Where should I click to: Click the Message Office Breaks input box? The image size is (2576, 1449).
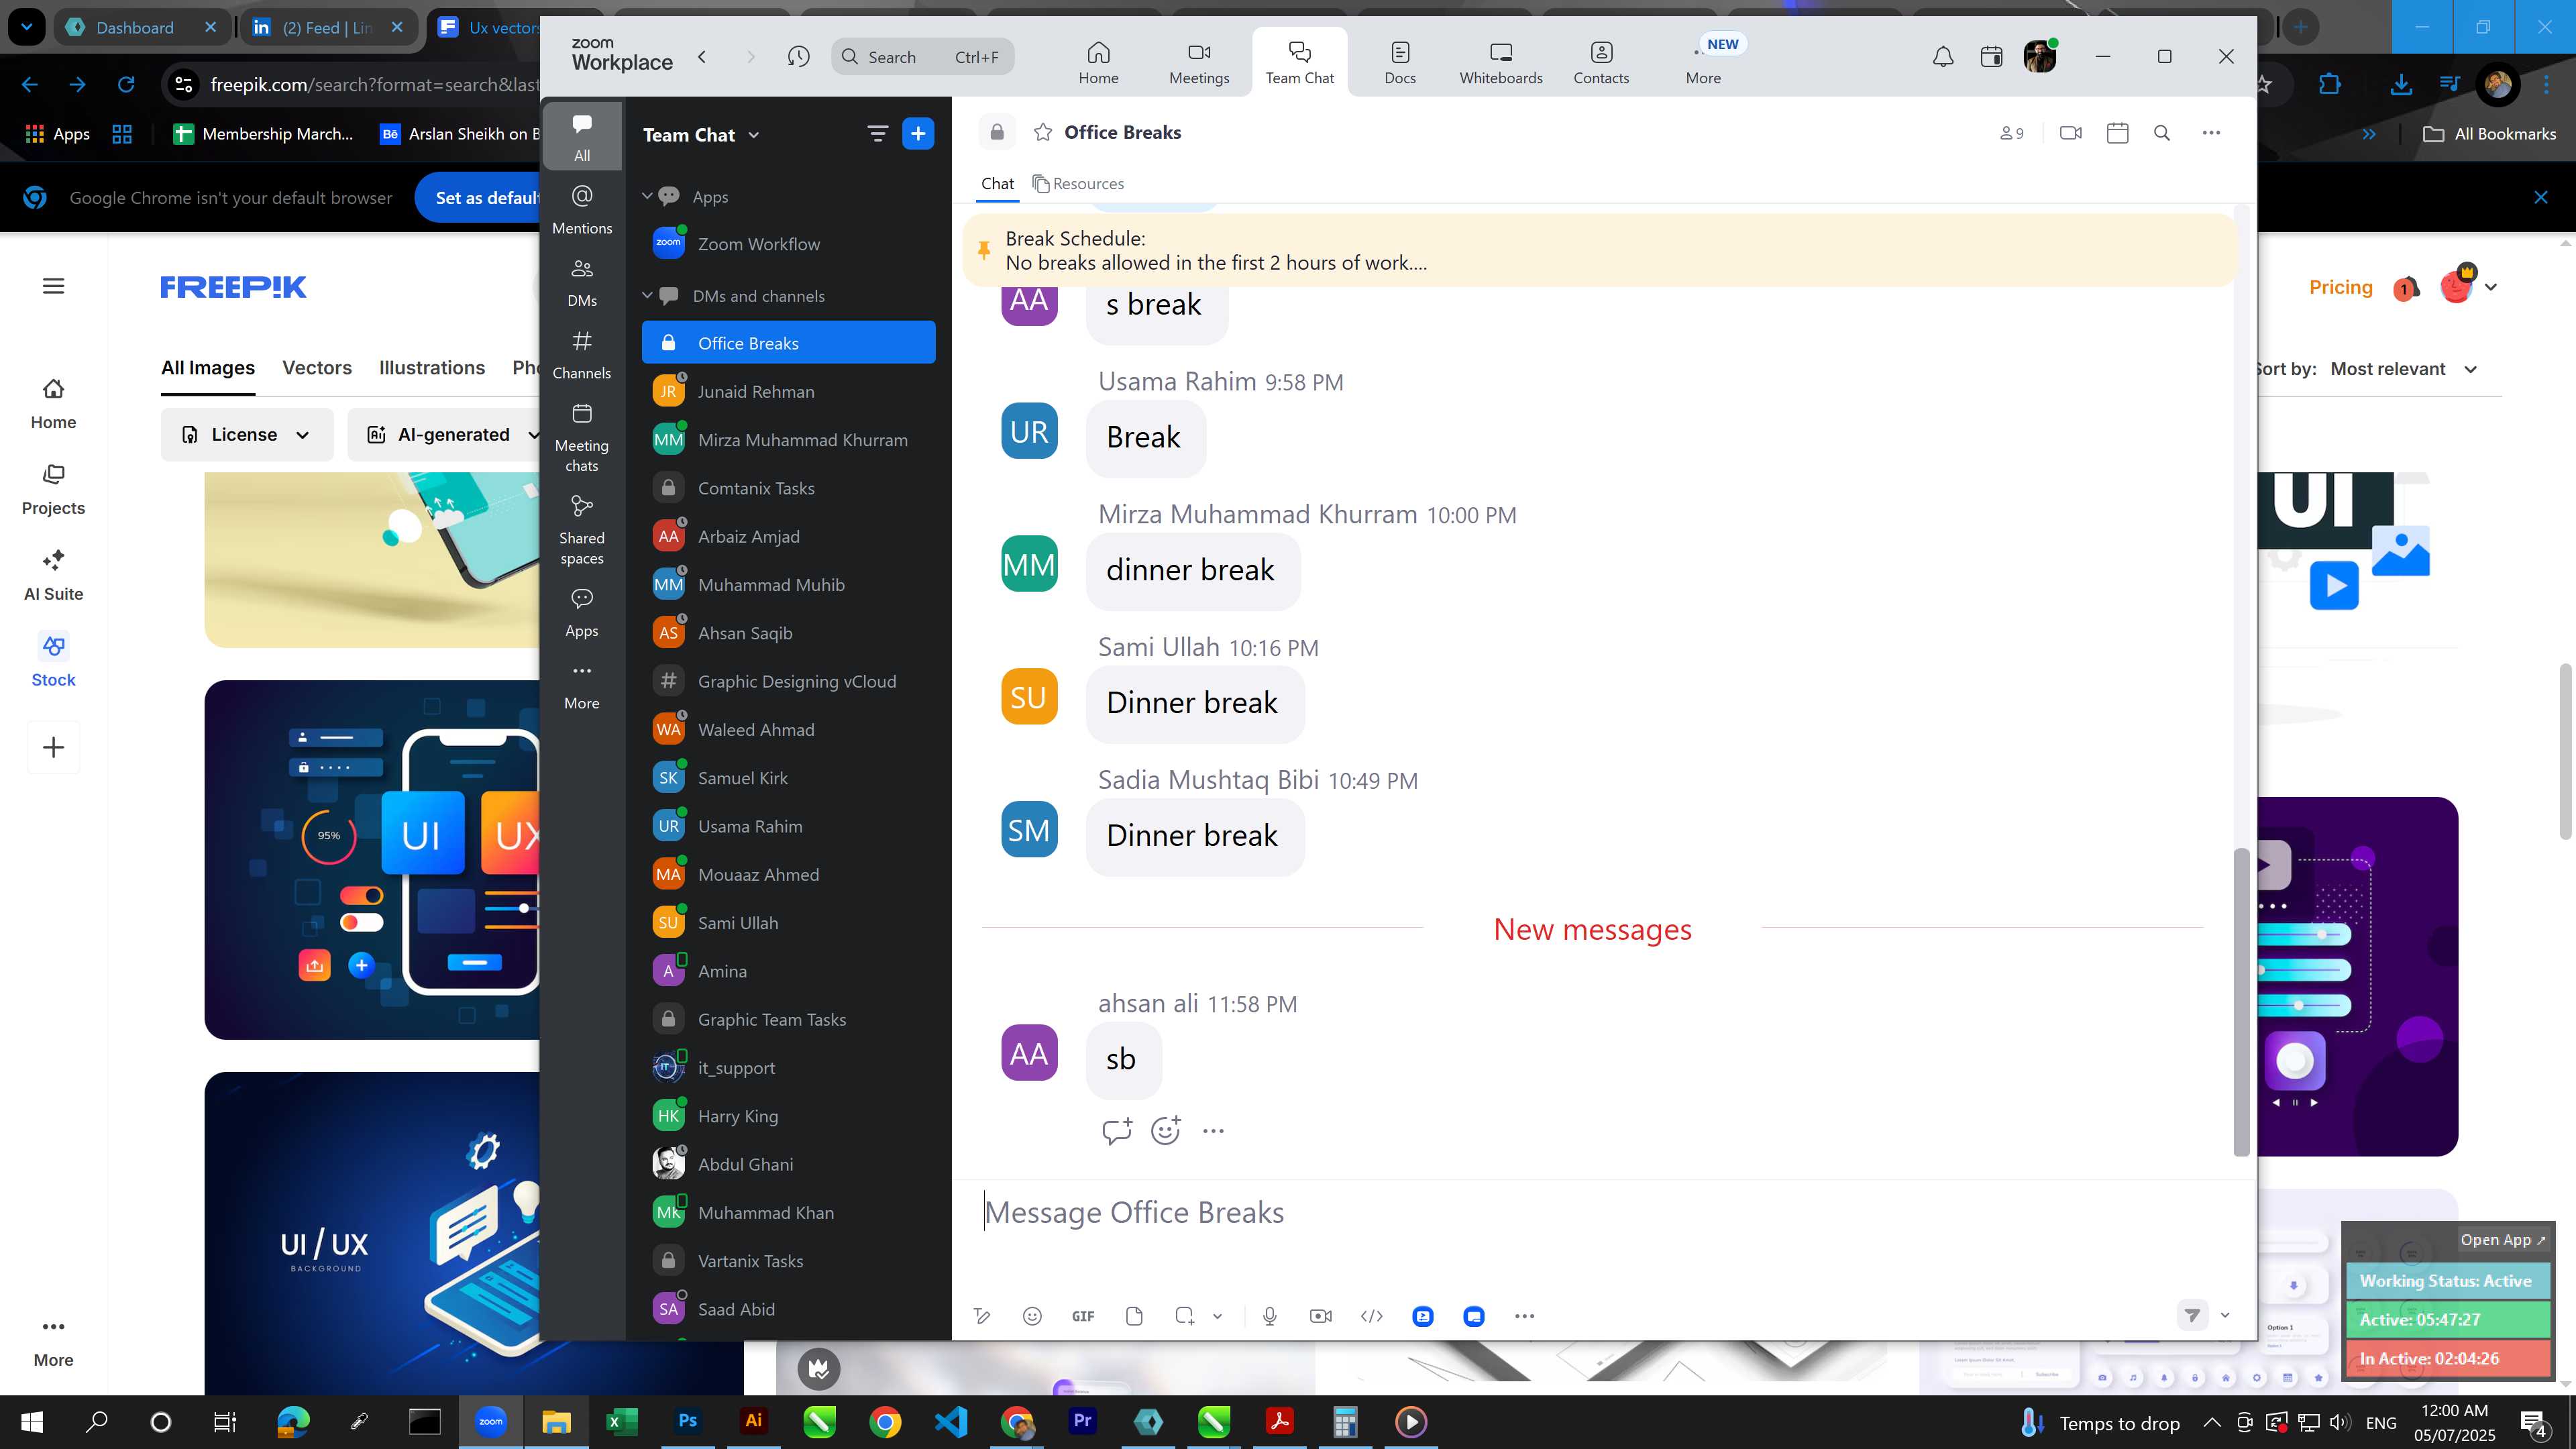pyautogui.click(x=1600, y=1212)
